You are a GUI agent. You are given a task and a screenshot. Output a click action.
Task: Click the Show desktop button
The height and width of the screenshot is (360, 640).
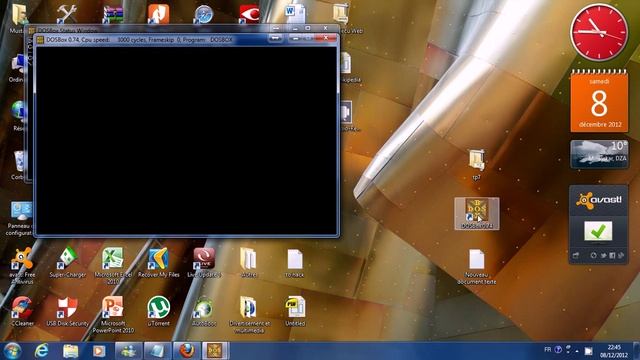pos(637,351)
